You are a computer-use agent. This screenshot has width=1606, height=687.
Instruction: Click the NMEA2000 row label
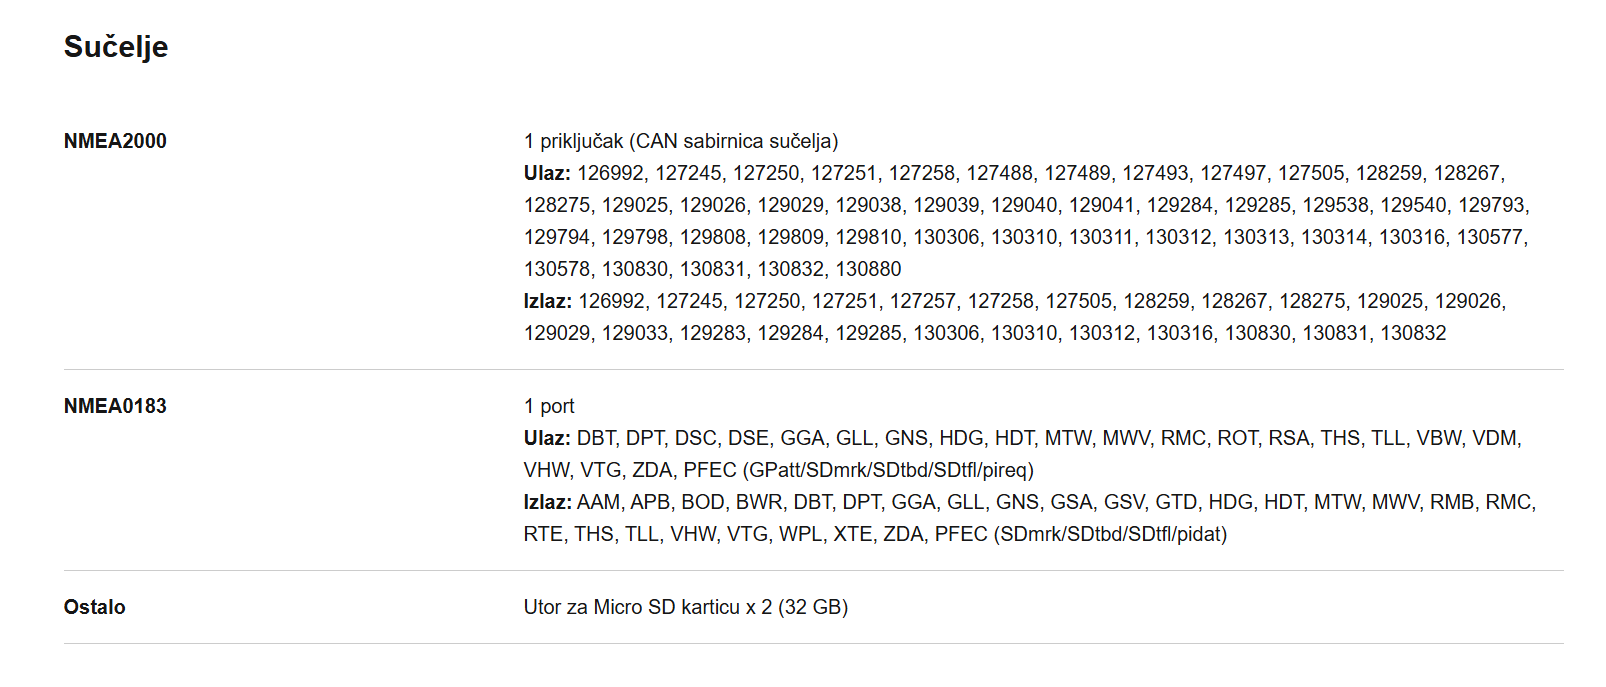pos(115,141)
